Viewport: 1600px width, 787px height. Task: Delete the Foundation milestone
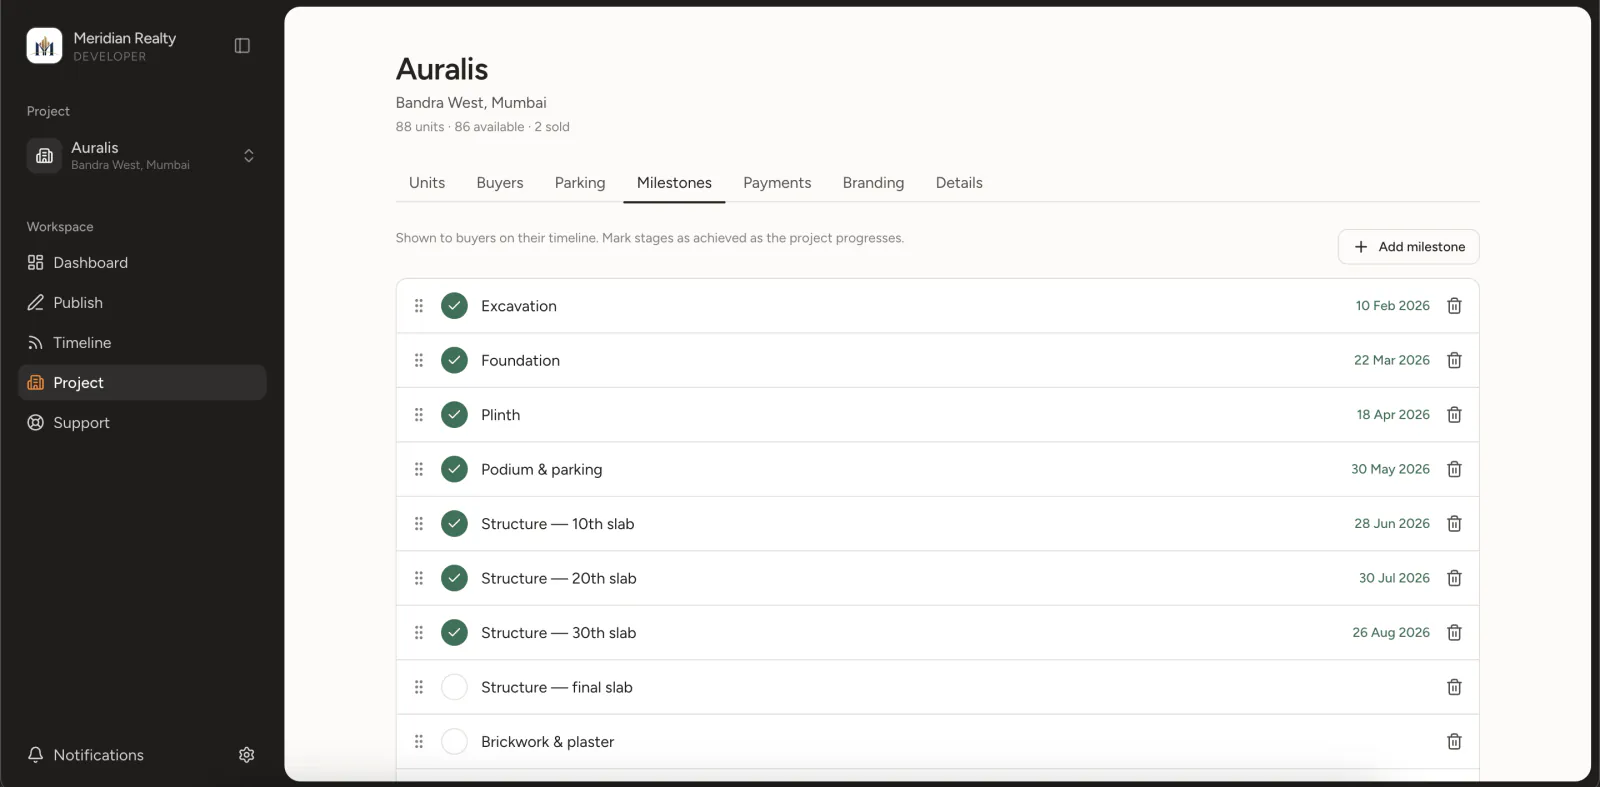pyautogui.click(x=1455, y=360)
